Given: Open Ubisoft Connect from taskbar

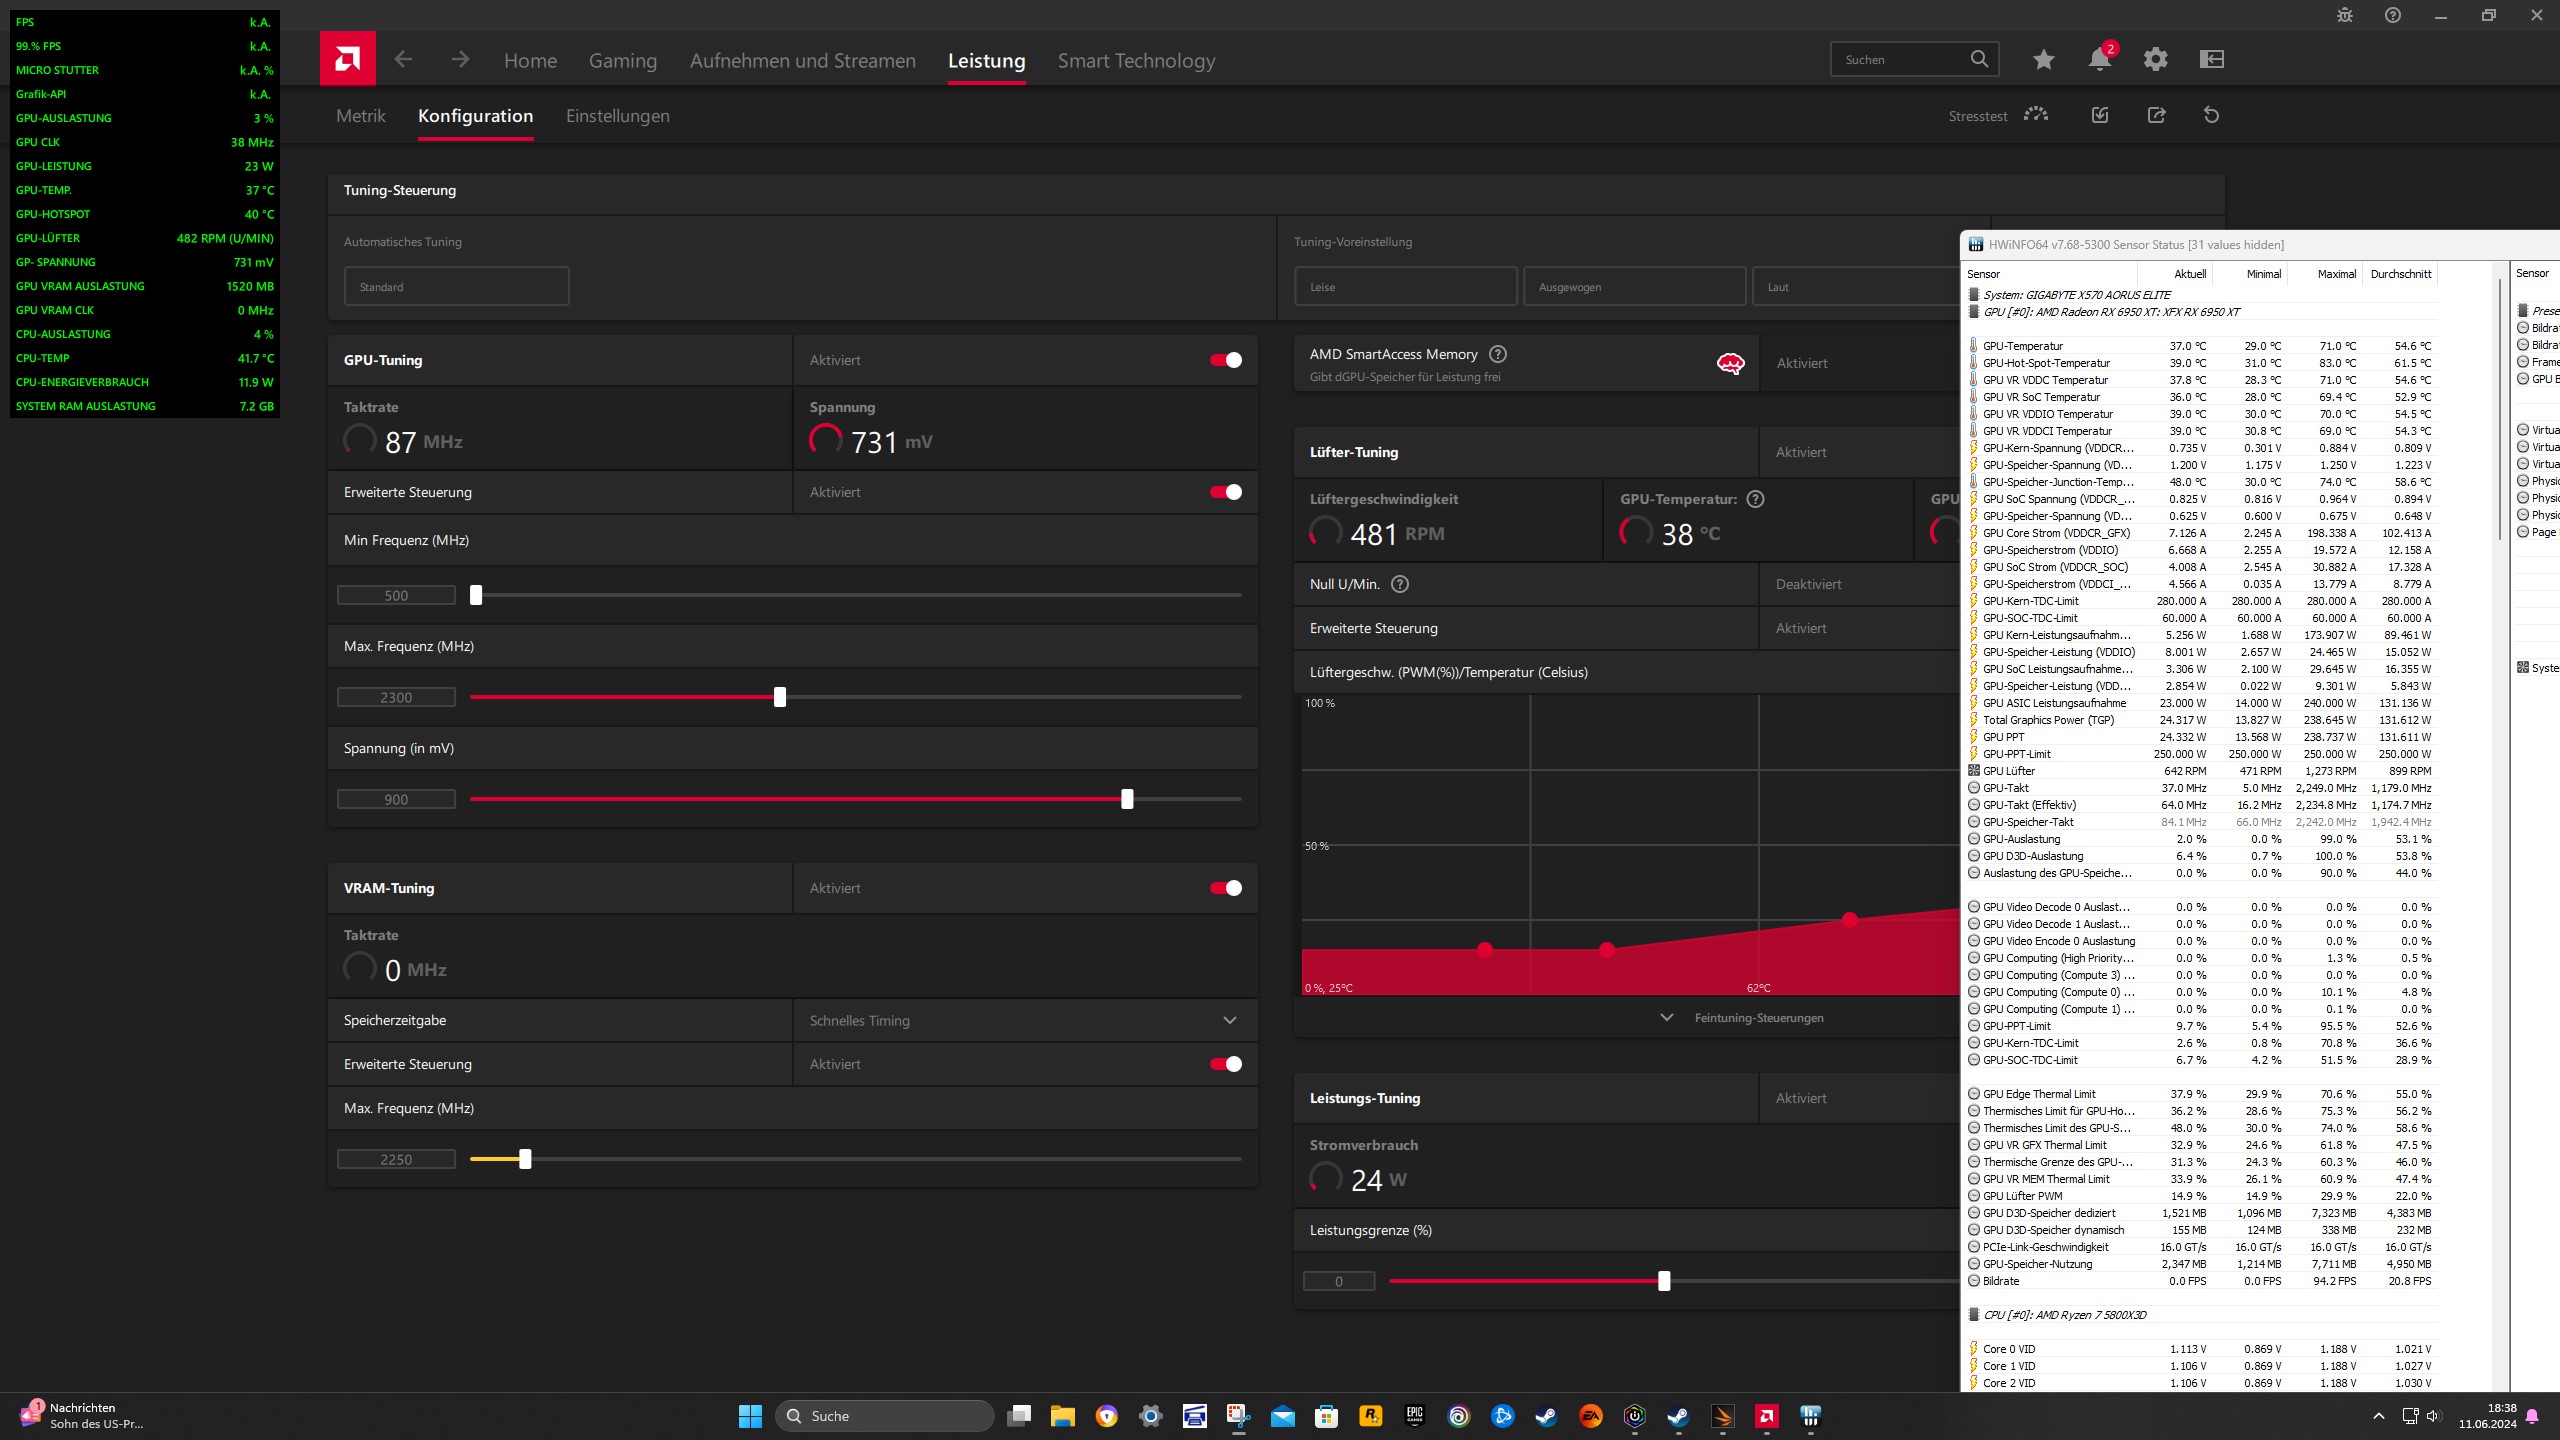Looking at the screenshot, I should click(1459, 1415).
